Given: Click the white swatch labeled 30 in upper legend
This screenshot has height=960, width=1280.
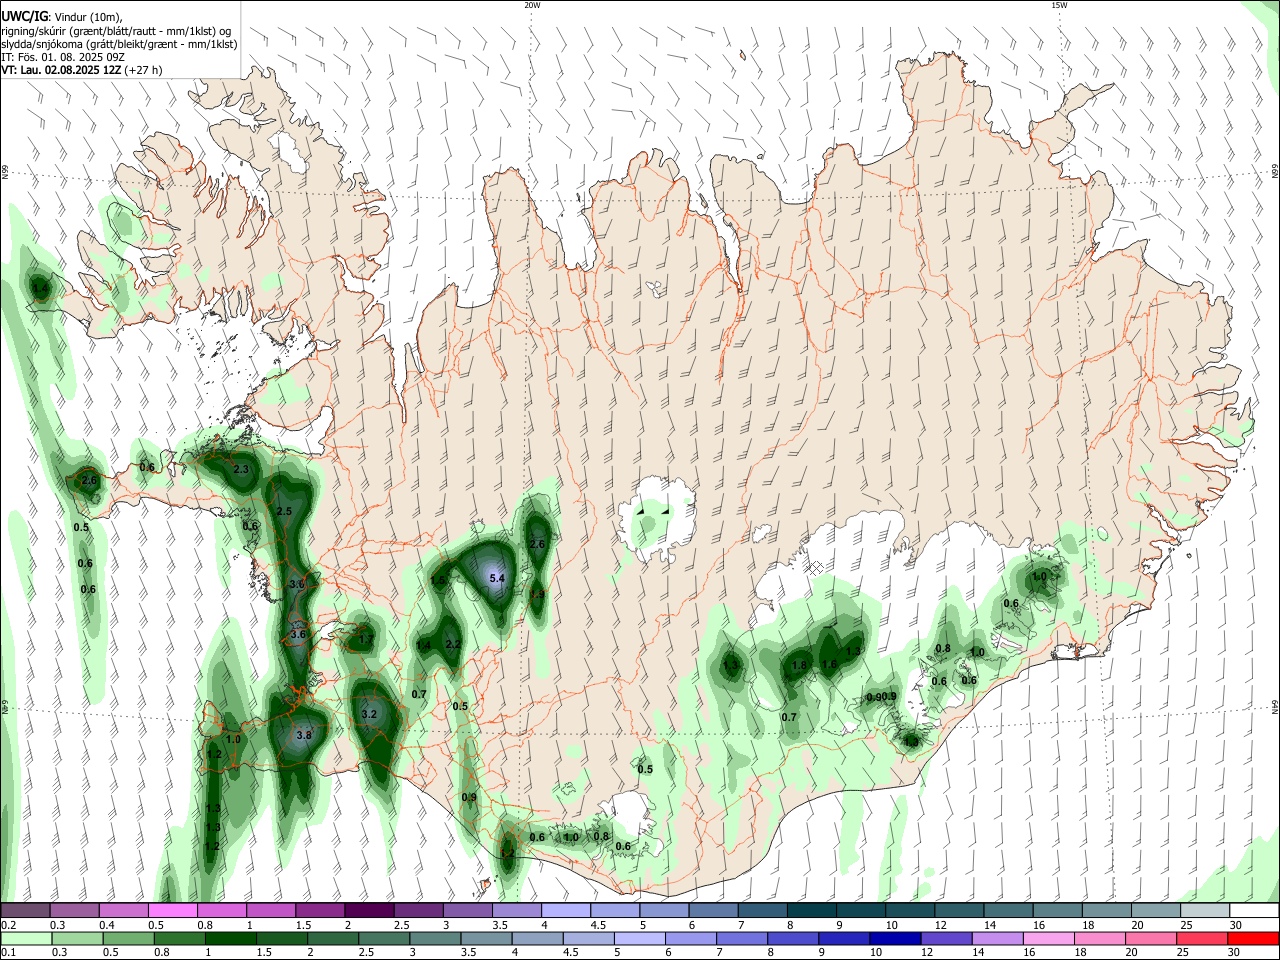Looking at the screenshot, I should point(1253,911).
